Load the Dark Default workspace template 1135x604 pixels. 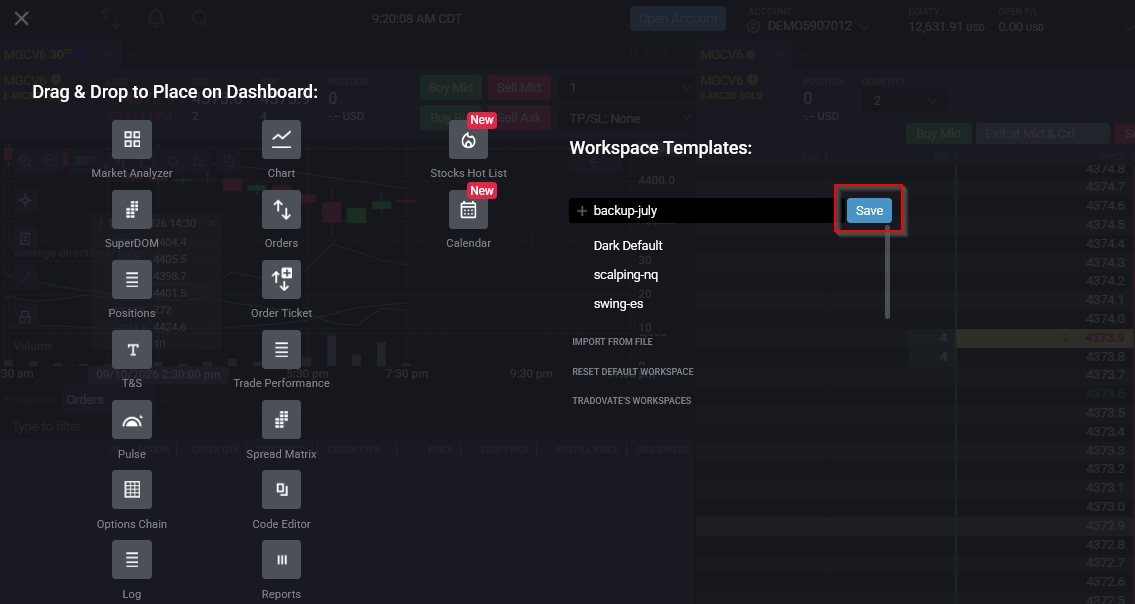click(628, 246)
